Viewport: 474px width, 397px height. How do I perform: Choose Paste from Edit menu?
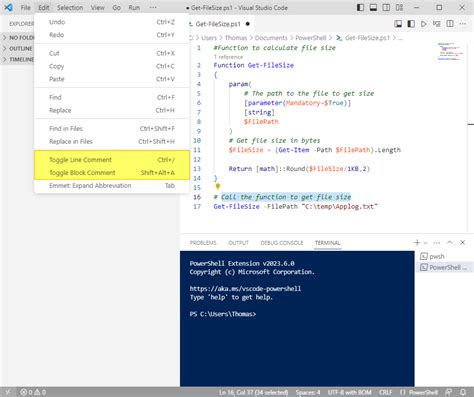pos(112,79)
